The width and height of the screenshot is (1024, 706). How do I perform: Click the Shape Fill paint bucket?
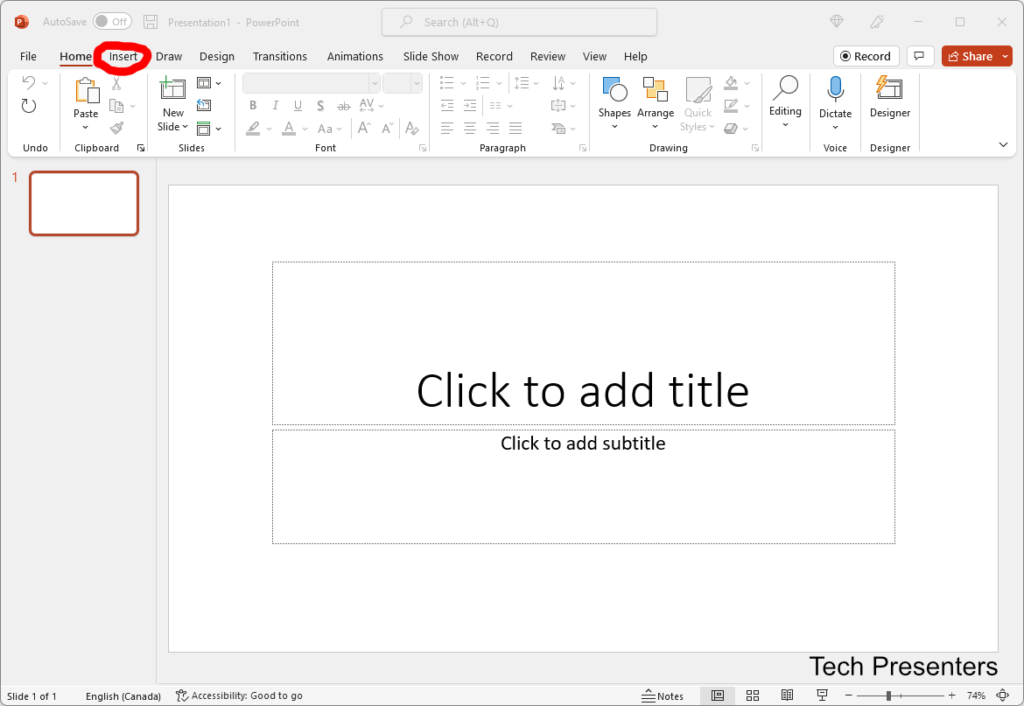731,83
